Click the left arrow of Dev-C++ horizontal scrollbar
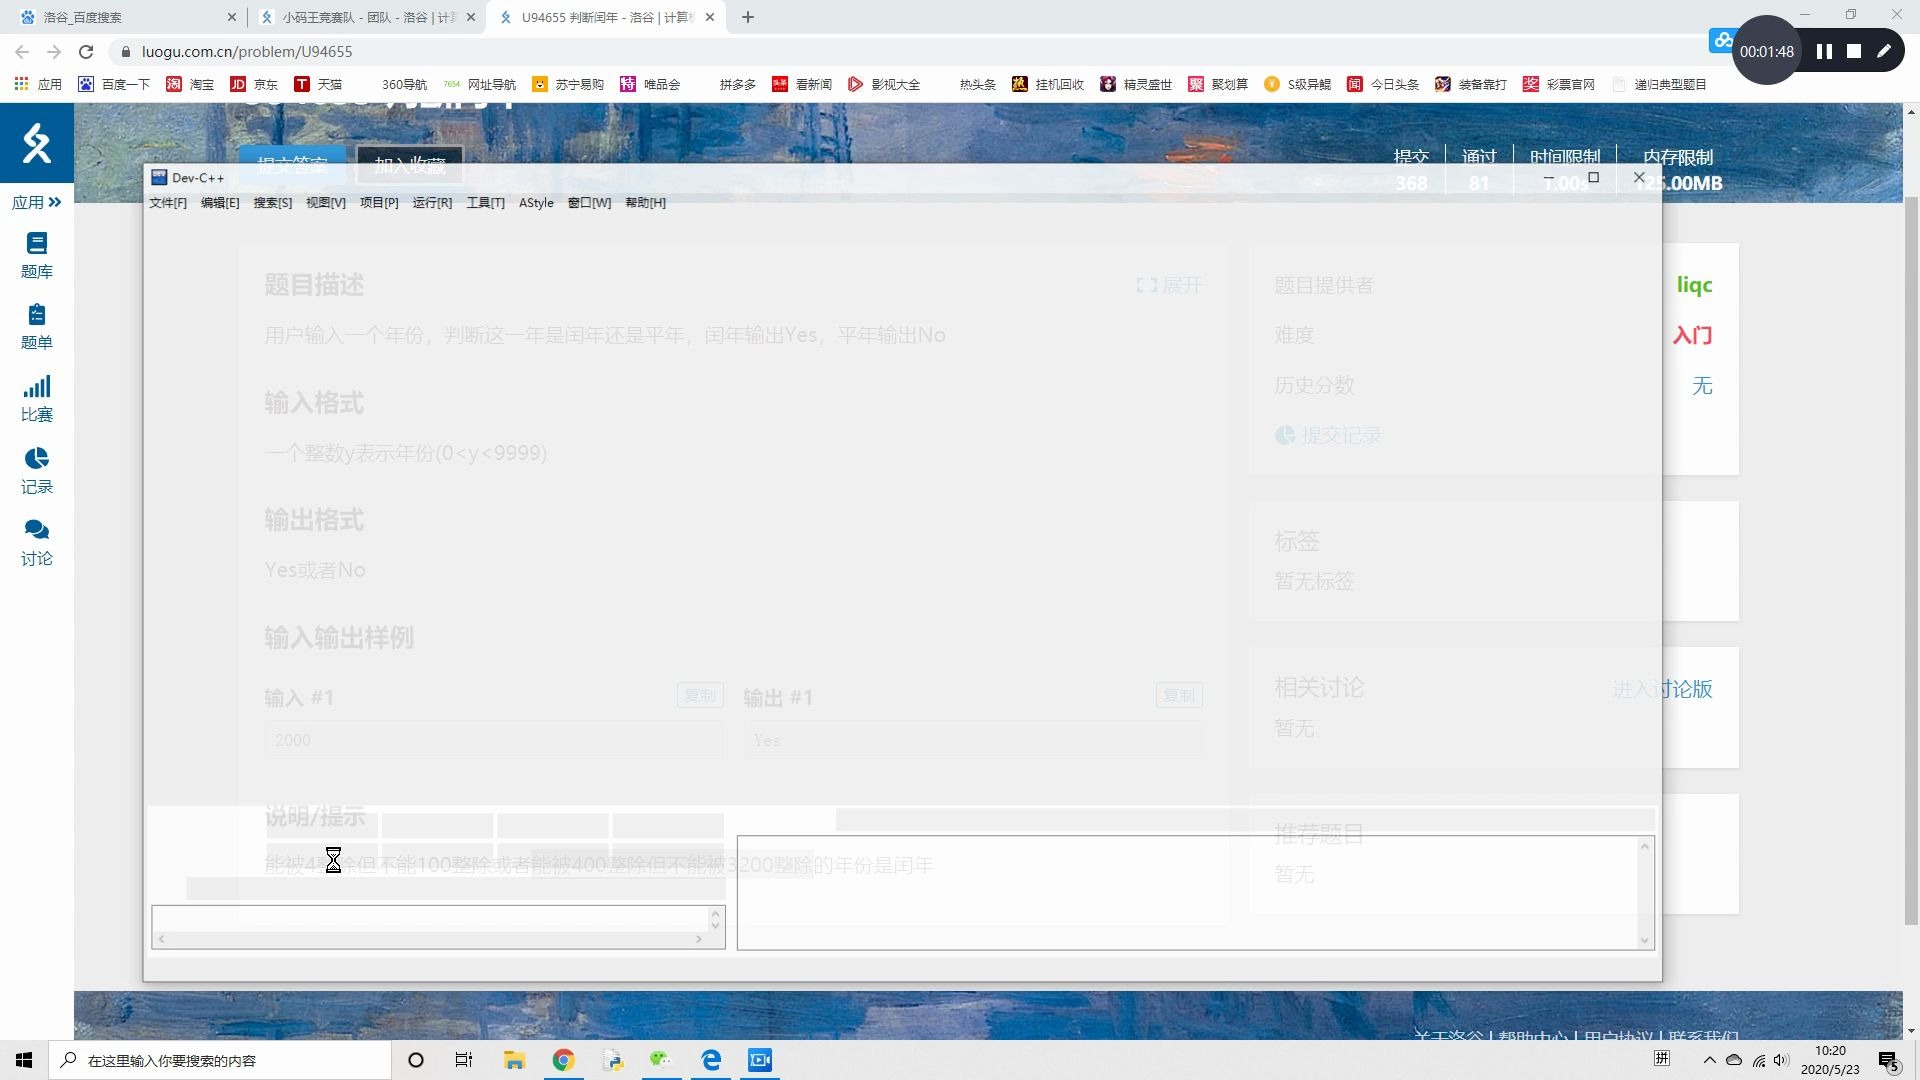 click(x=161, y=939)
